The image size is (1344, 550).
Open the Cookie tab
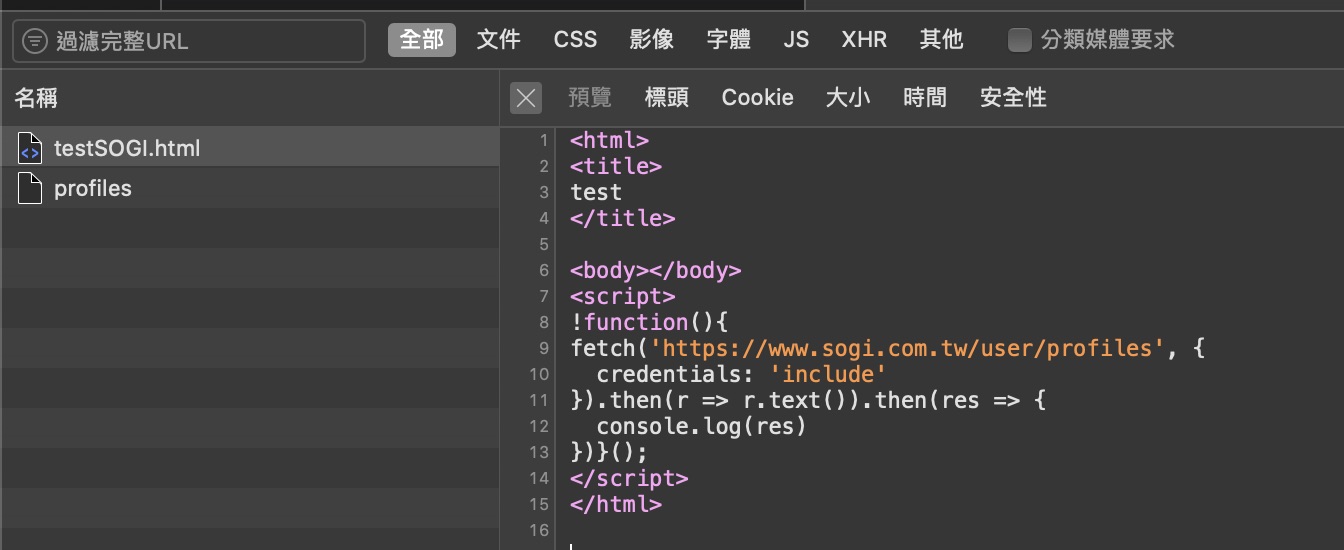(758, 97)
